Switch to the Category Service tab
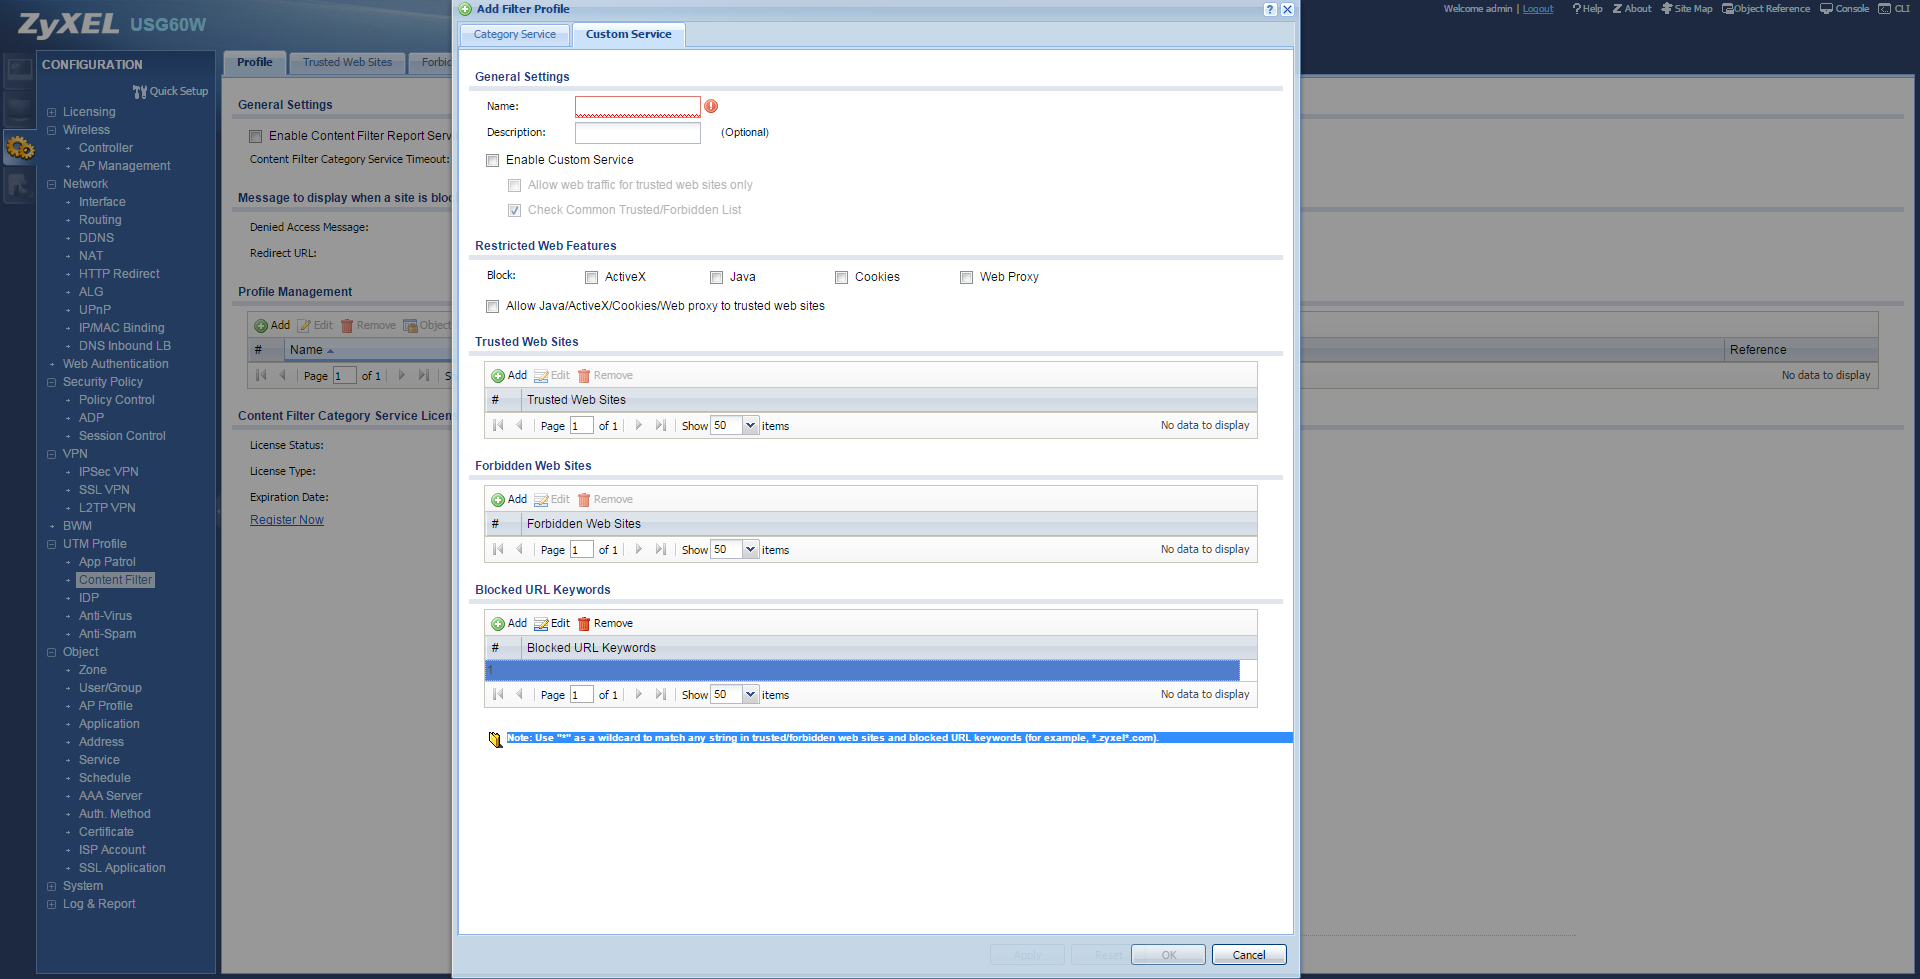This screenshot has height=979, width=1920. (515, 35)
